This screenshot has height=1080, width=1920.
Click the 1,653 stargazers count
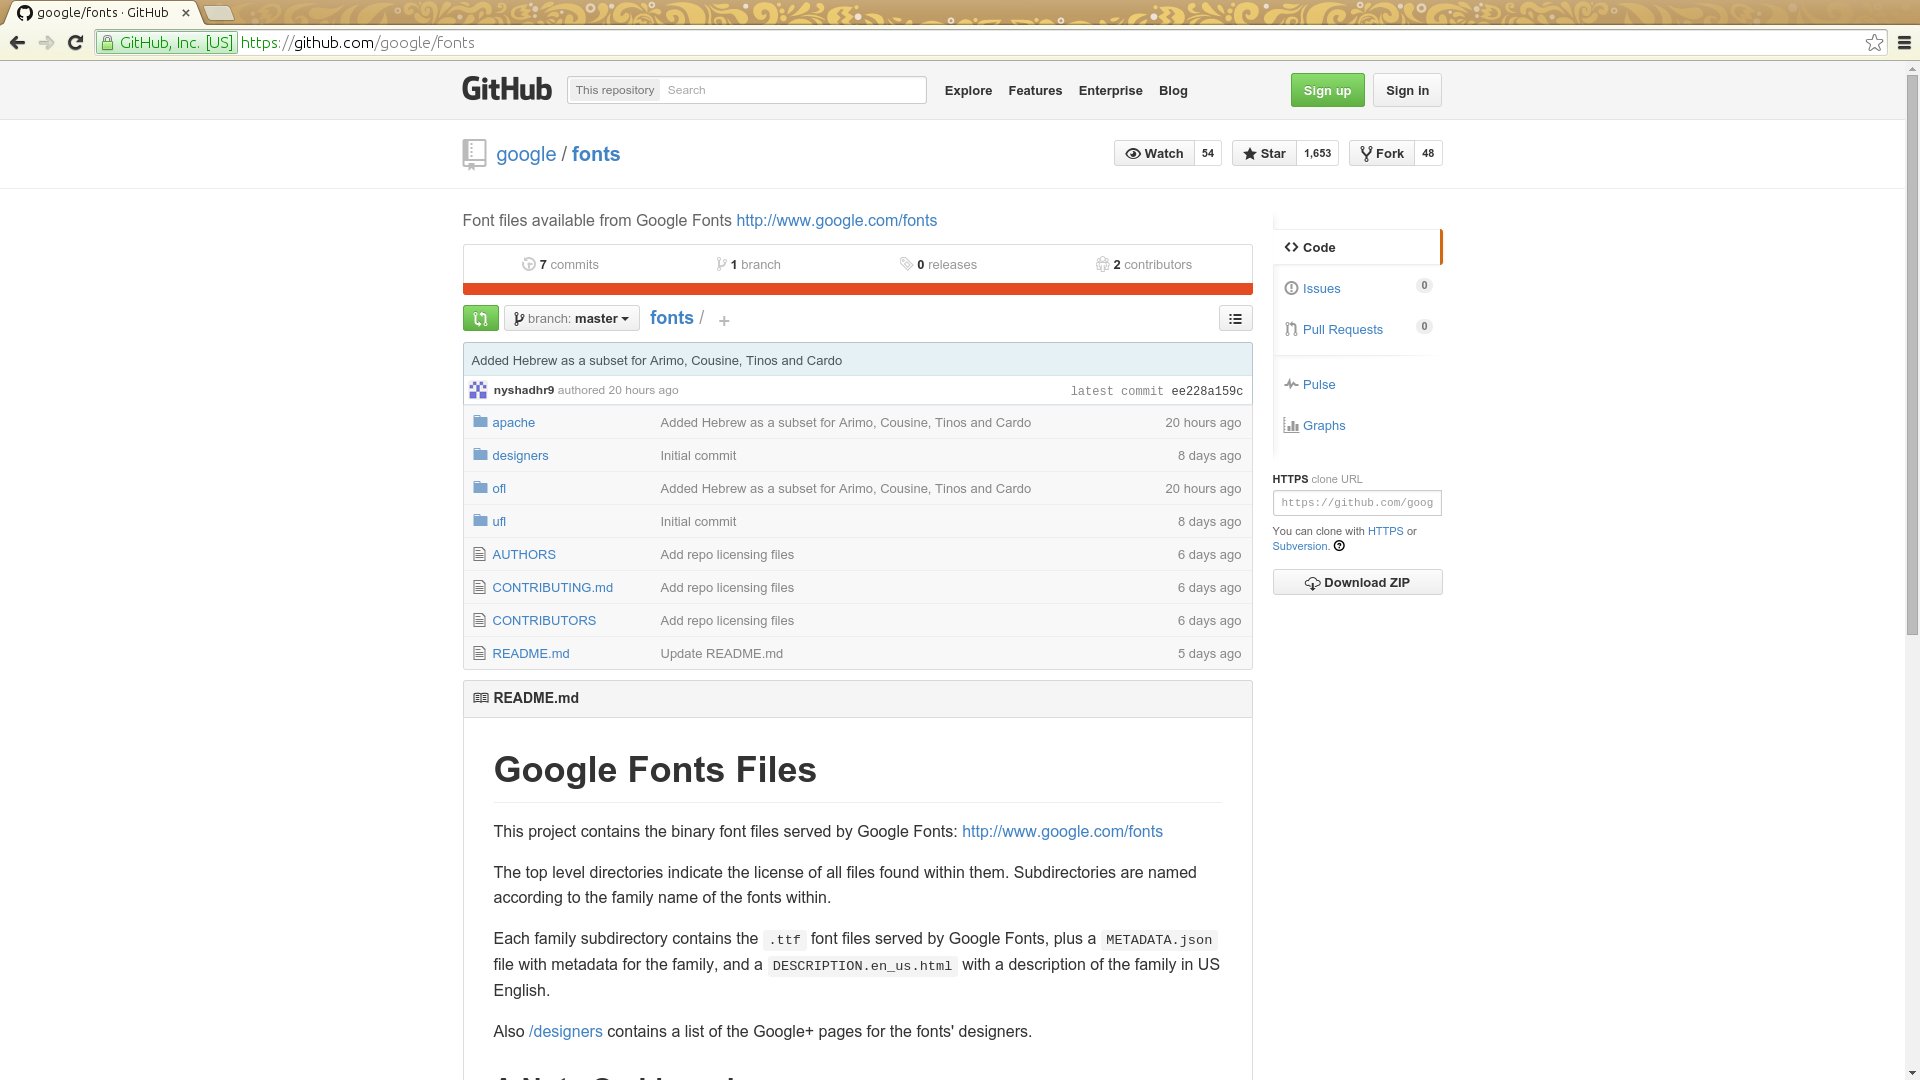pyautogui.click(x=1317, y=153)
